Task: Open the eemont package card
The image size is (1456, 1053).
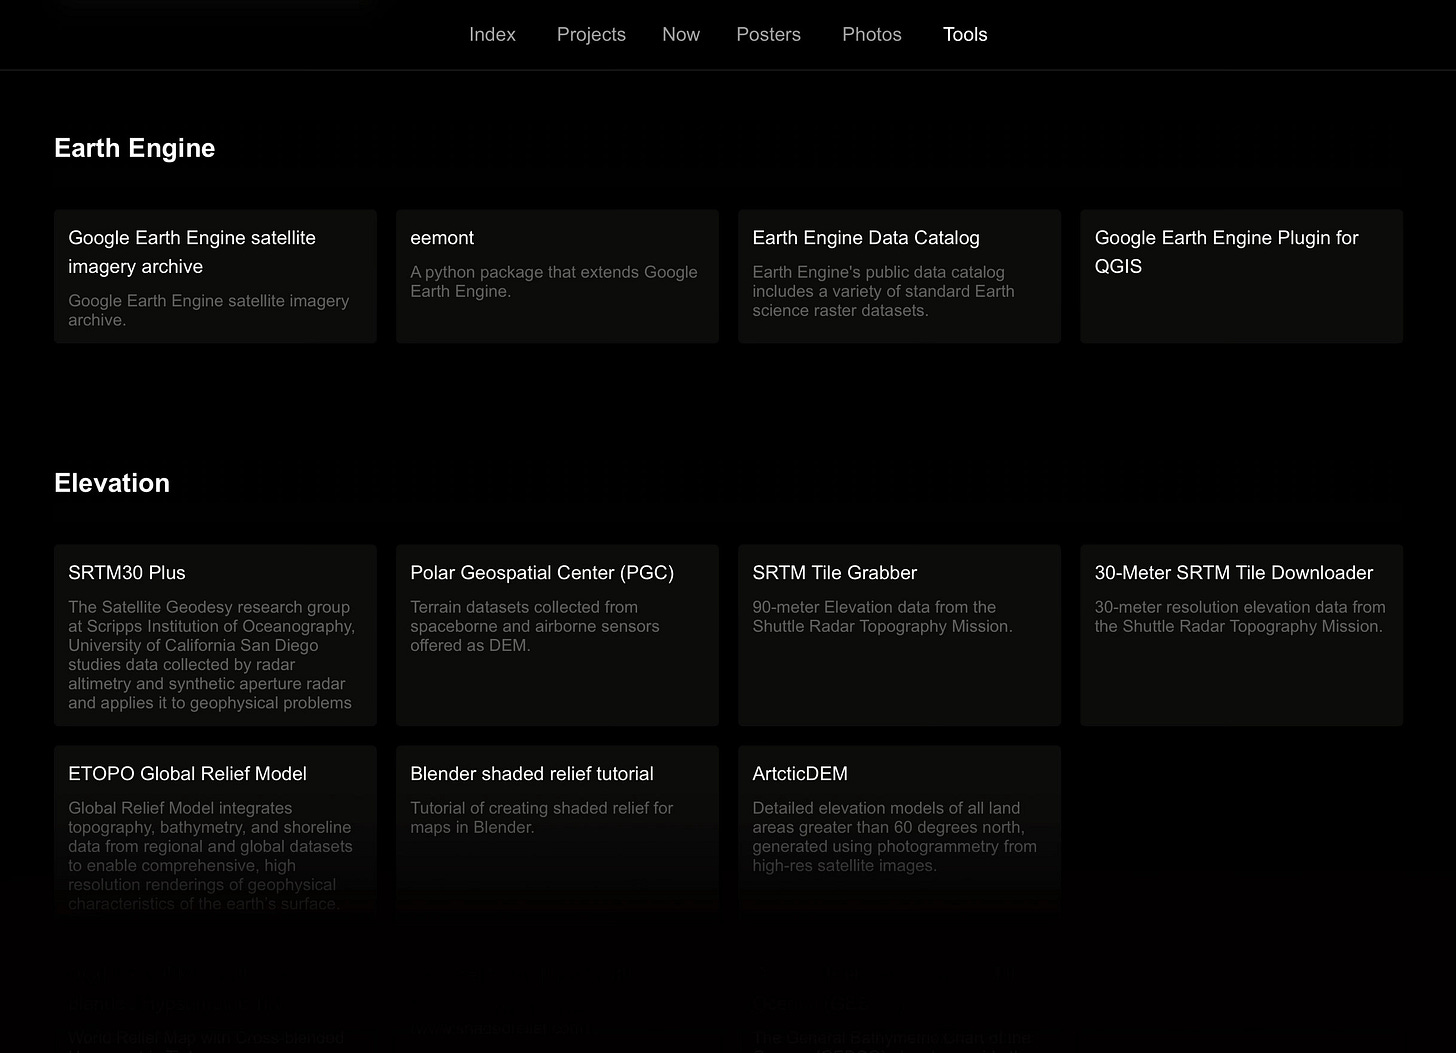Action: (557, 276)
